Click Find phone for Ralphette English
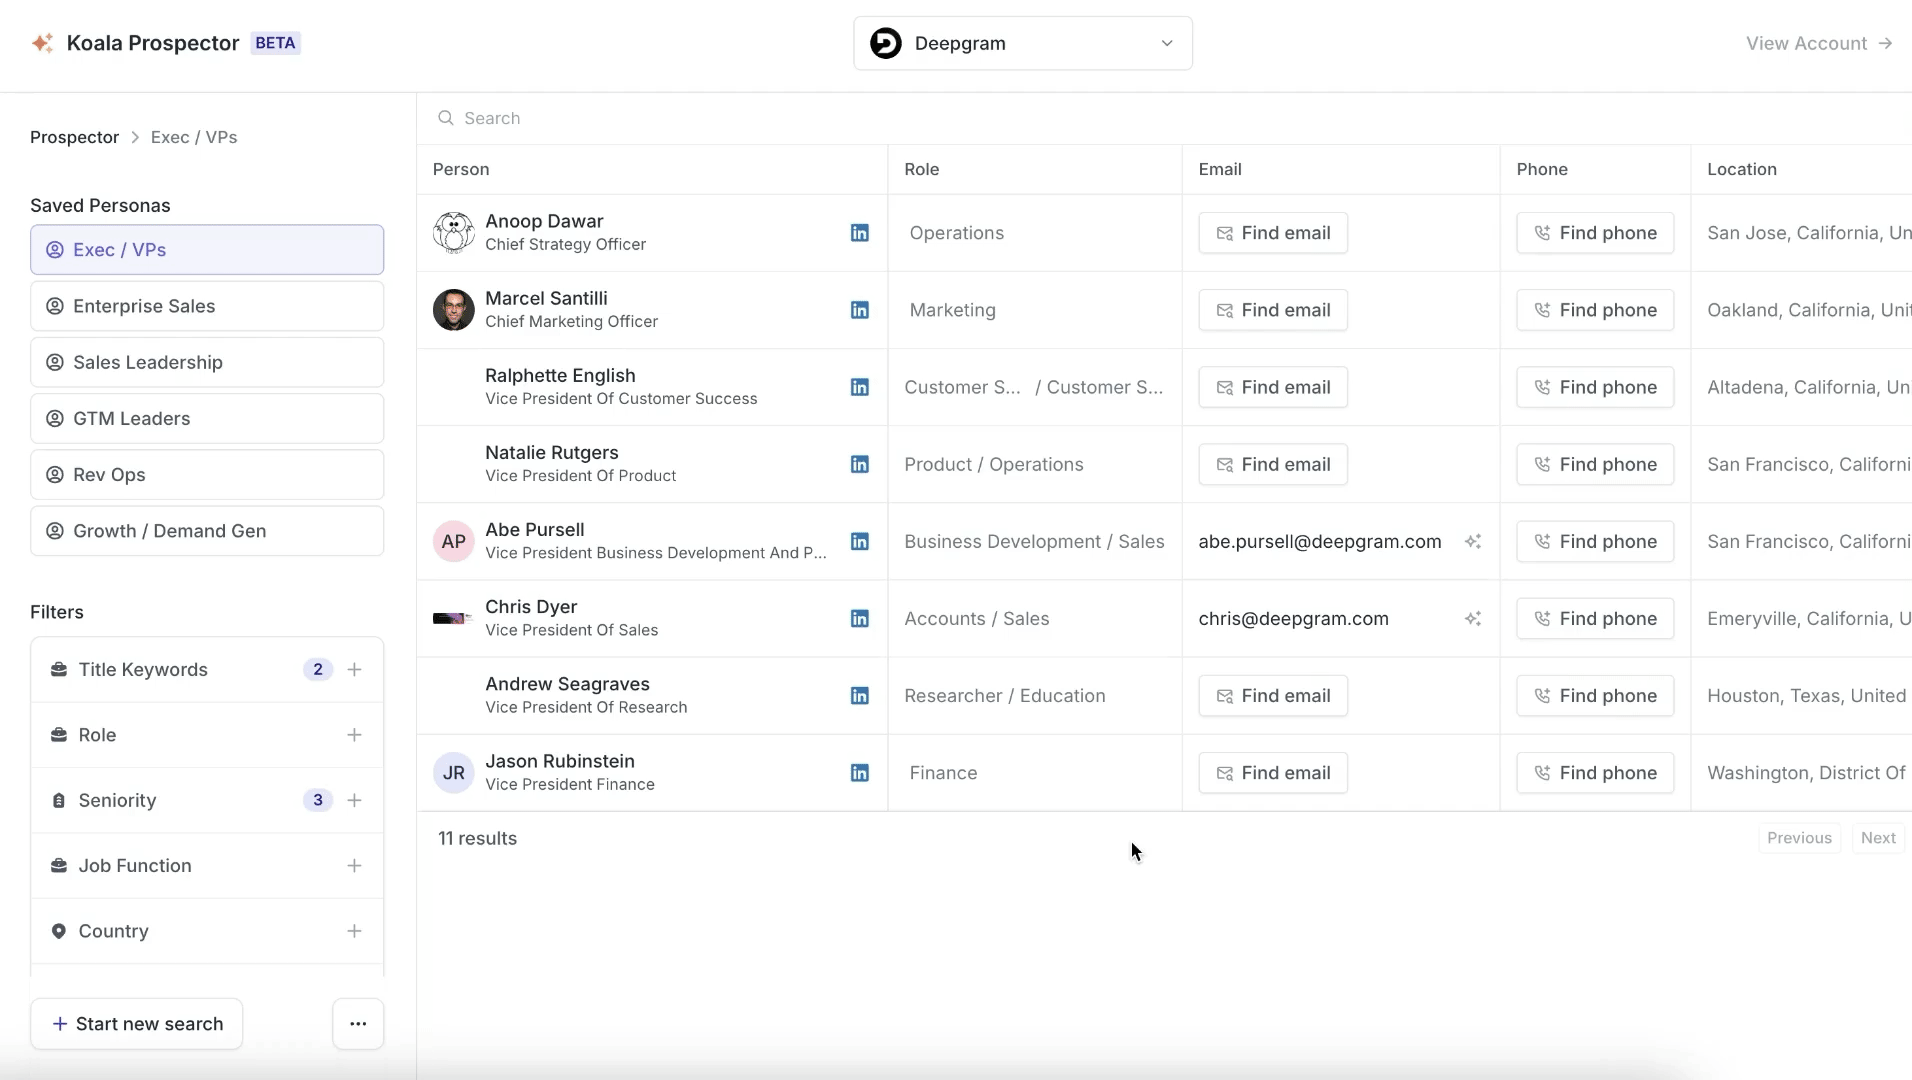This screenshot has height=1080, width=1912. tap(1595, 387)
